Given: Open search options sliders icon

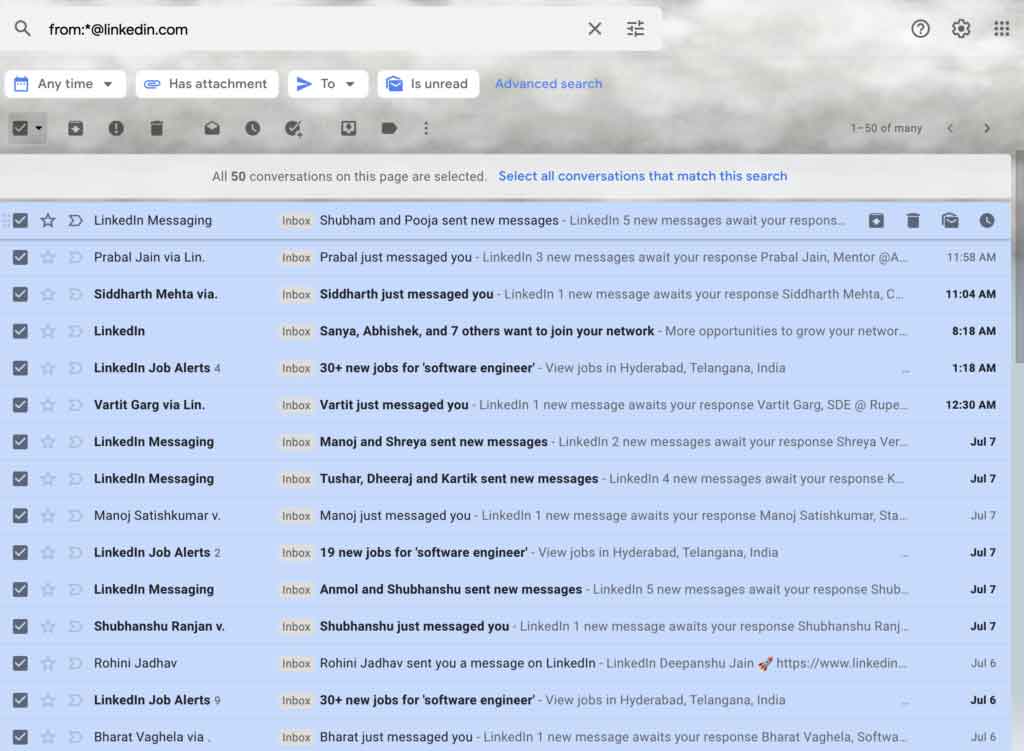Looking at the screenshot, I should coord(635,29).
